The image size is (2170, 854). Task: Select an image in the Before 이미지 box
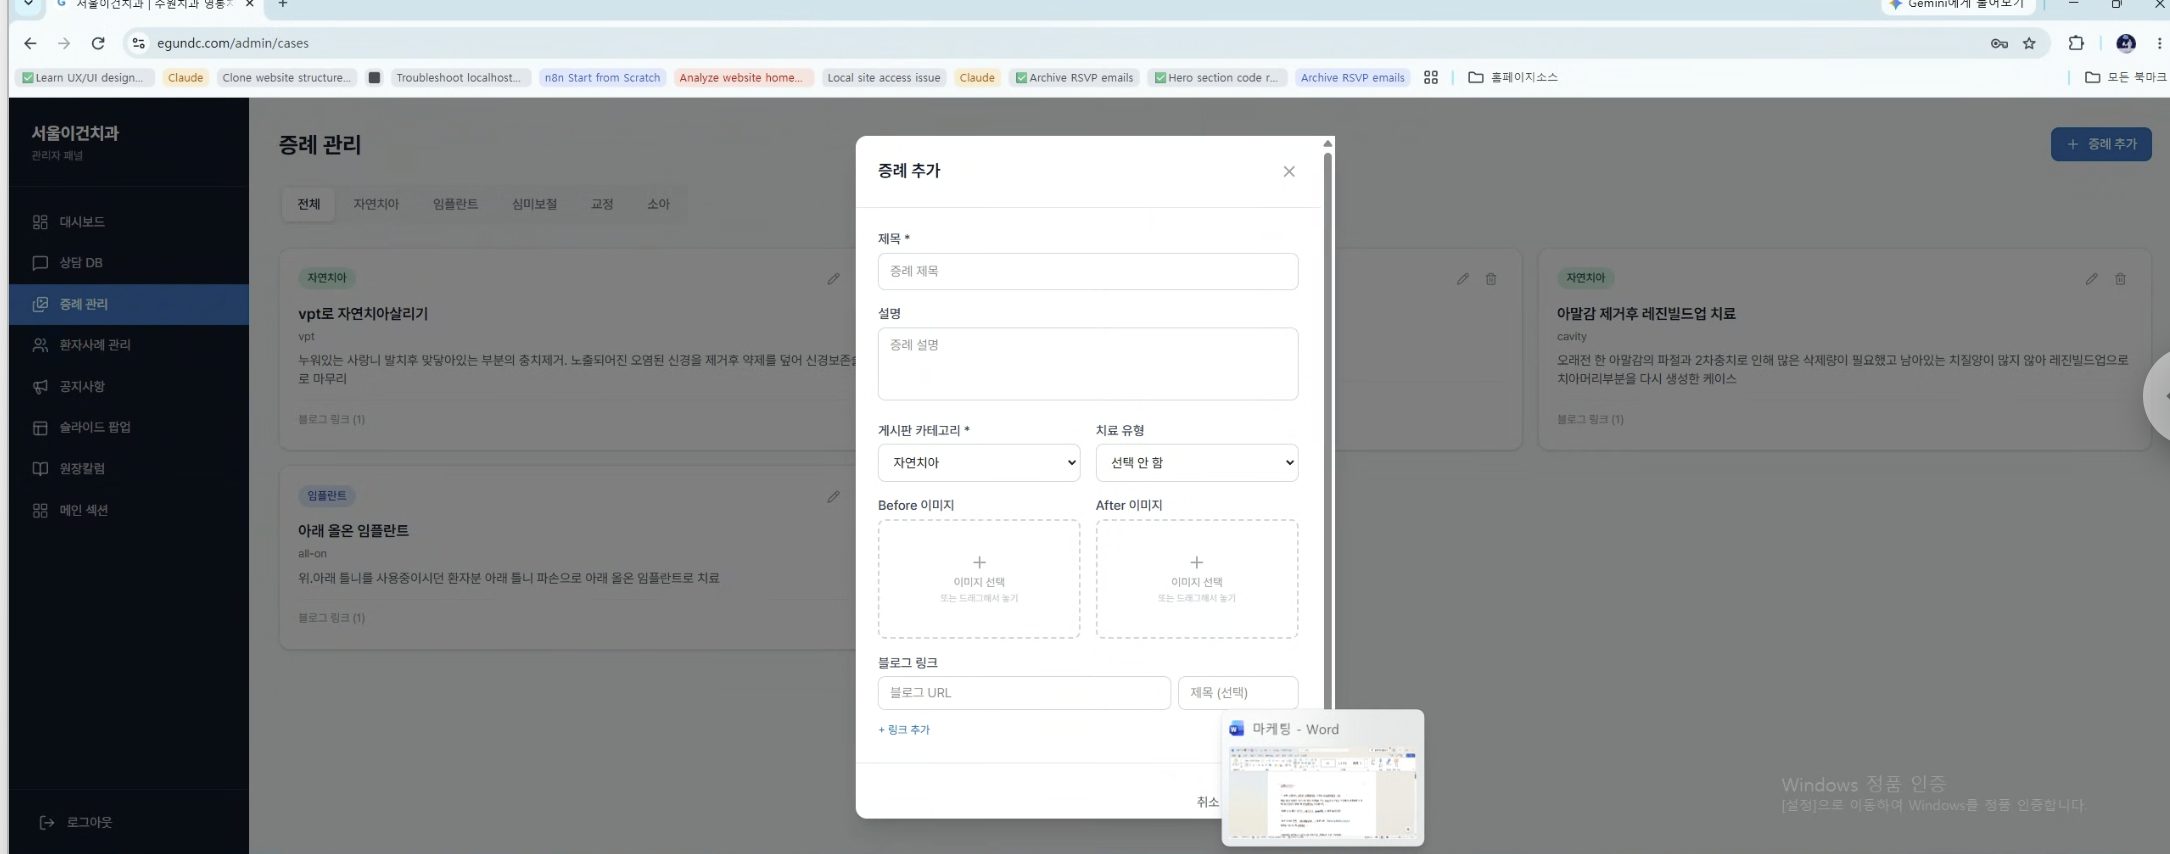[x=979, y=579]
